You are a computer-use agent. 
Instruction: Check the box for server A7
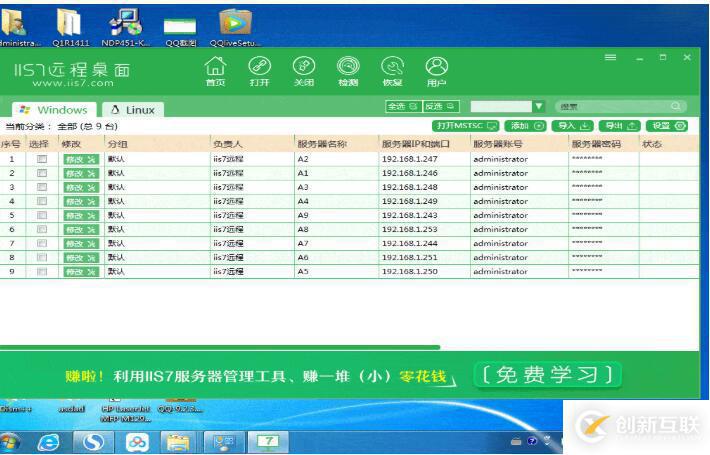coord(42,243)
